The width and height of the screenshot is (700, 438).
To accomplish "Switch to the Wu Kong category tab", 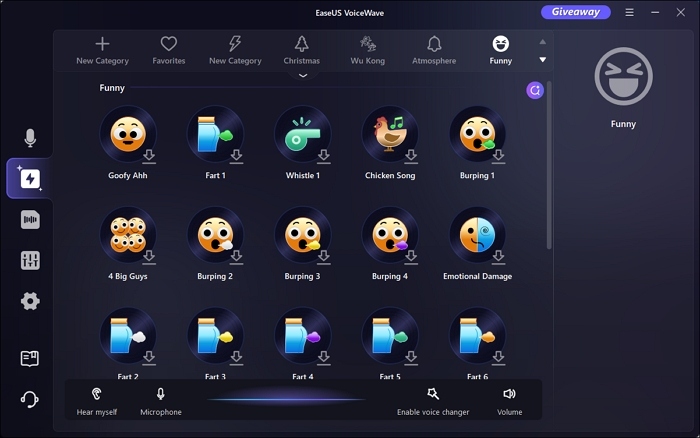I will point(368,49).
